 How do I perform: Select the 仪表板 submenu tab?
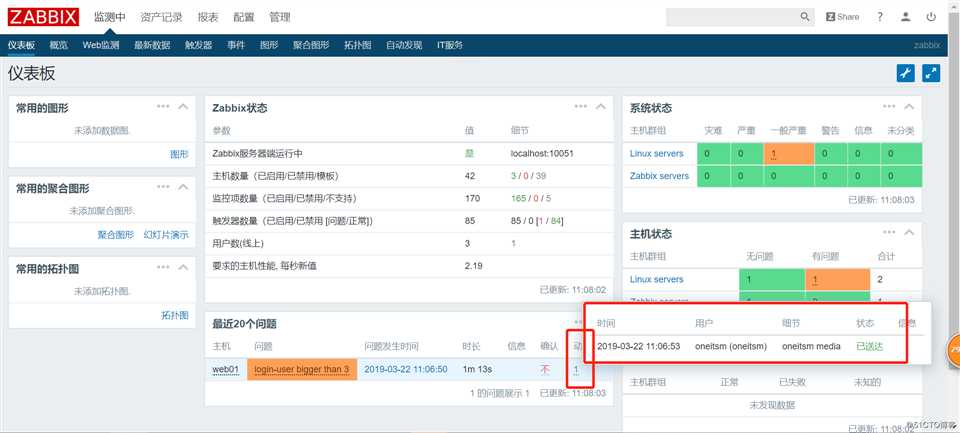pos(21,45)
